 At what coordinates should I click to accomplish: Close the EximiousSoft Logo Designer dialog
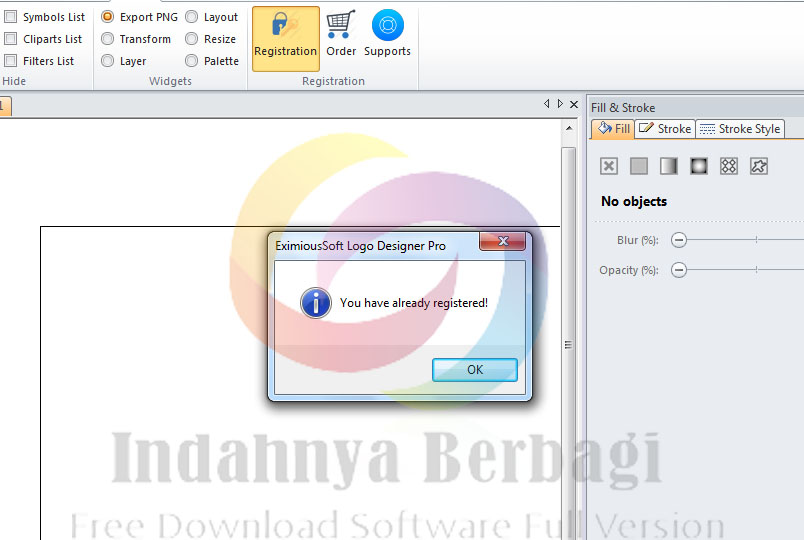coord(502,241)
